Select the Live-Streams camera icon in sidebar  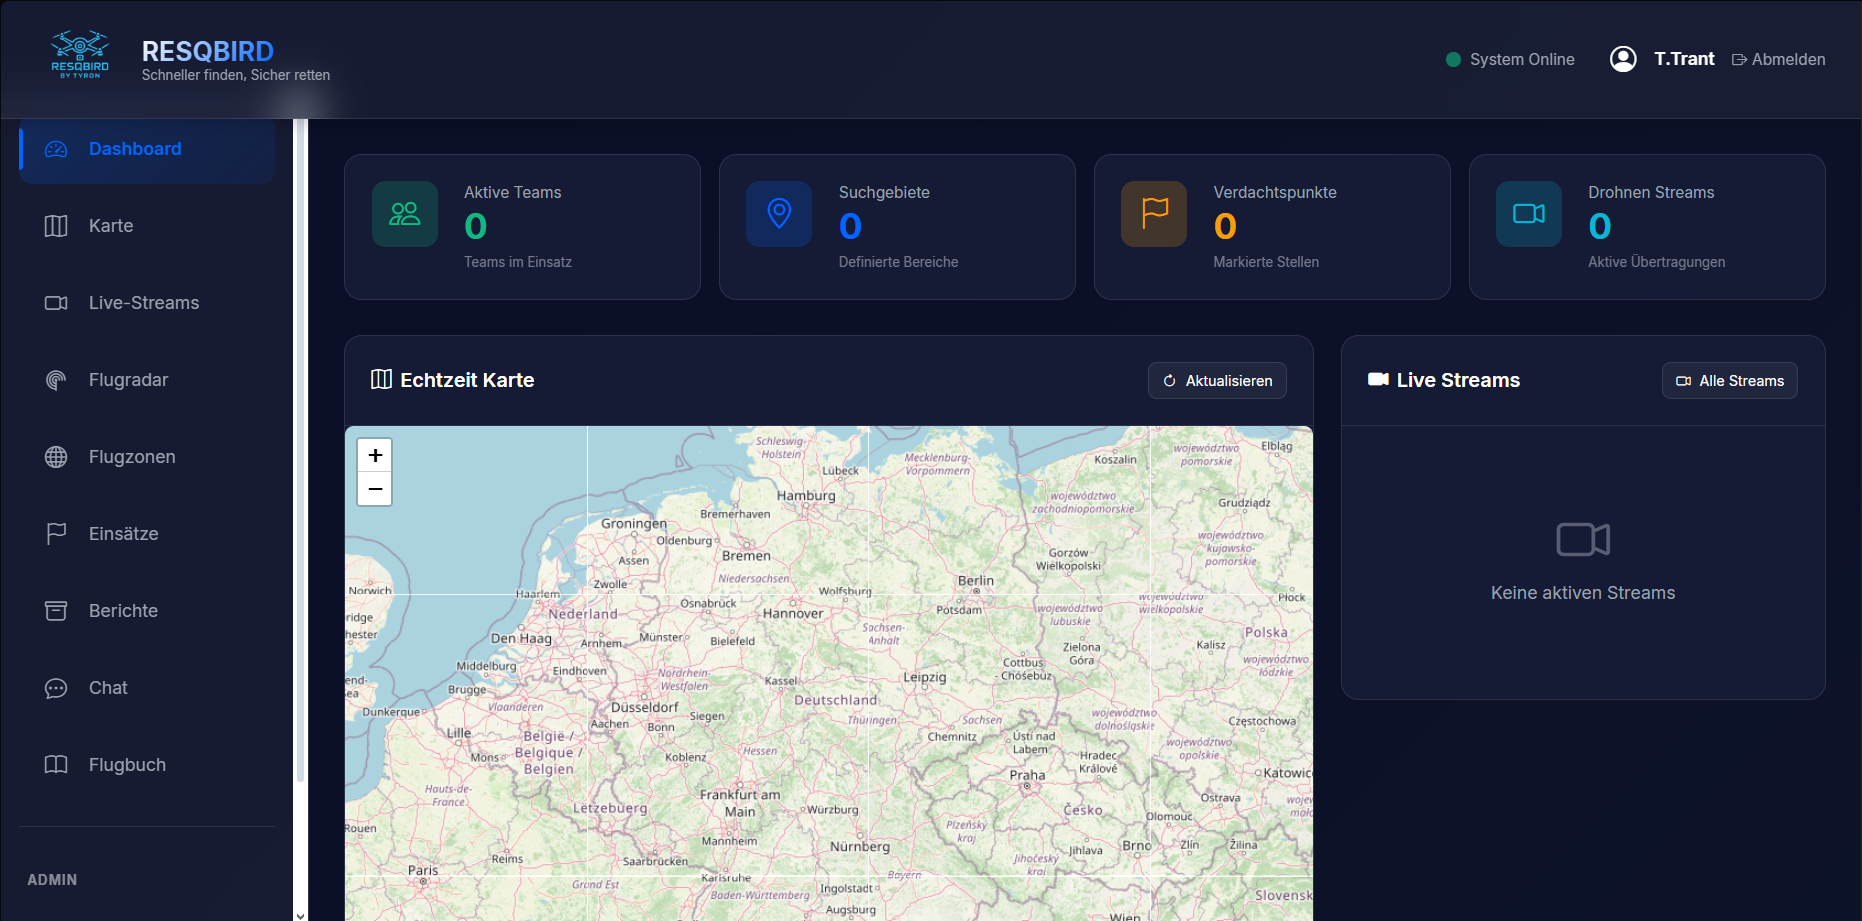(x=56, y=302)
